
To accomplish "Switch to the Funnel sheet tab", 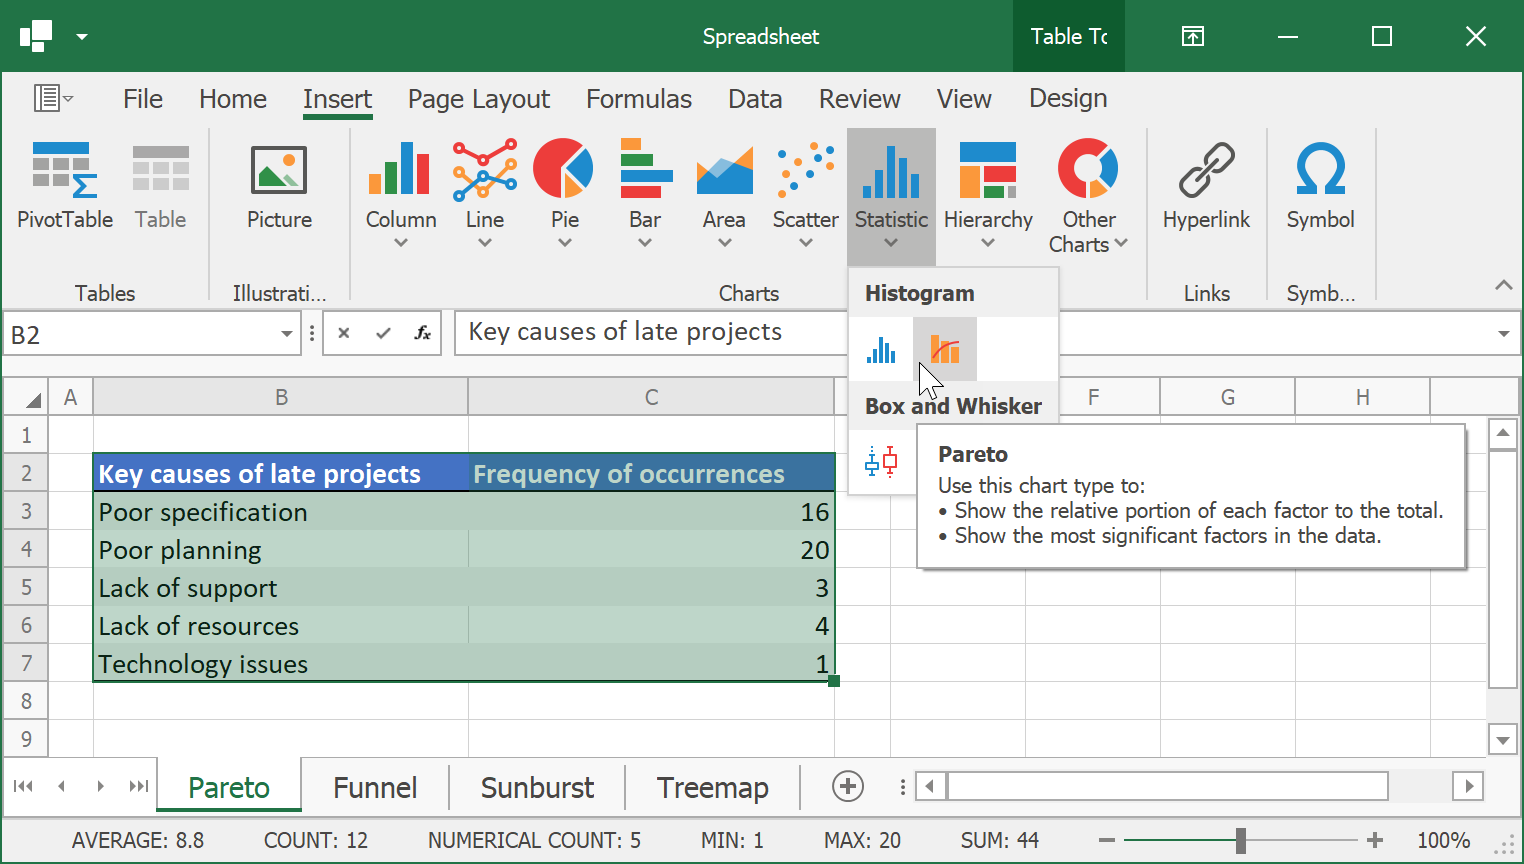I will (x=375, y=788).
